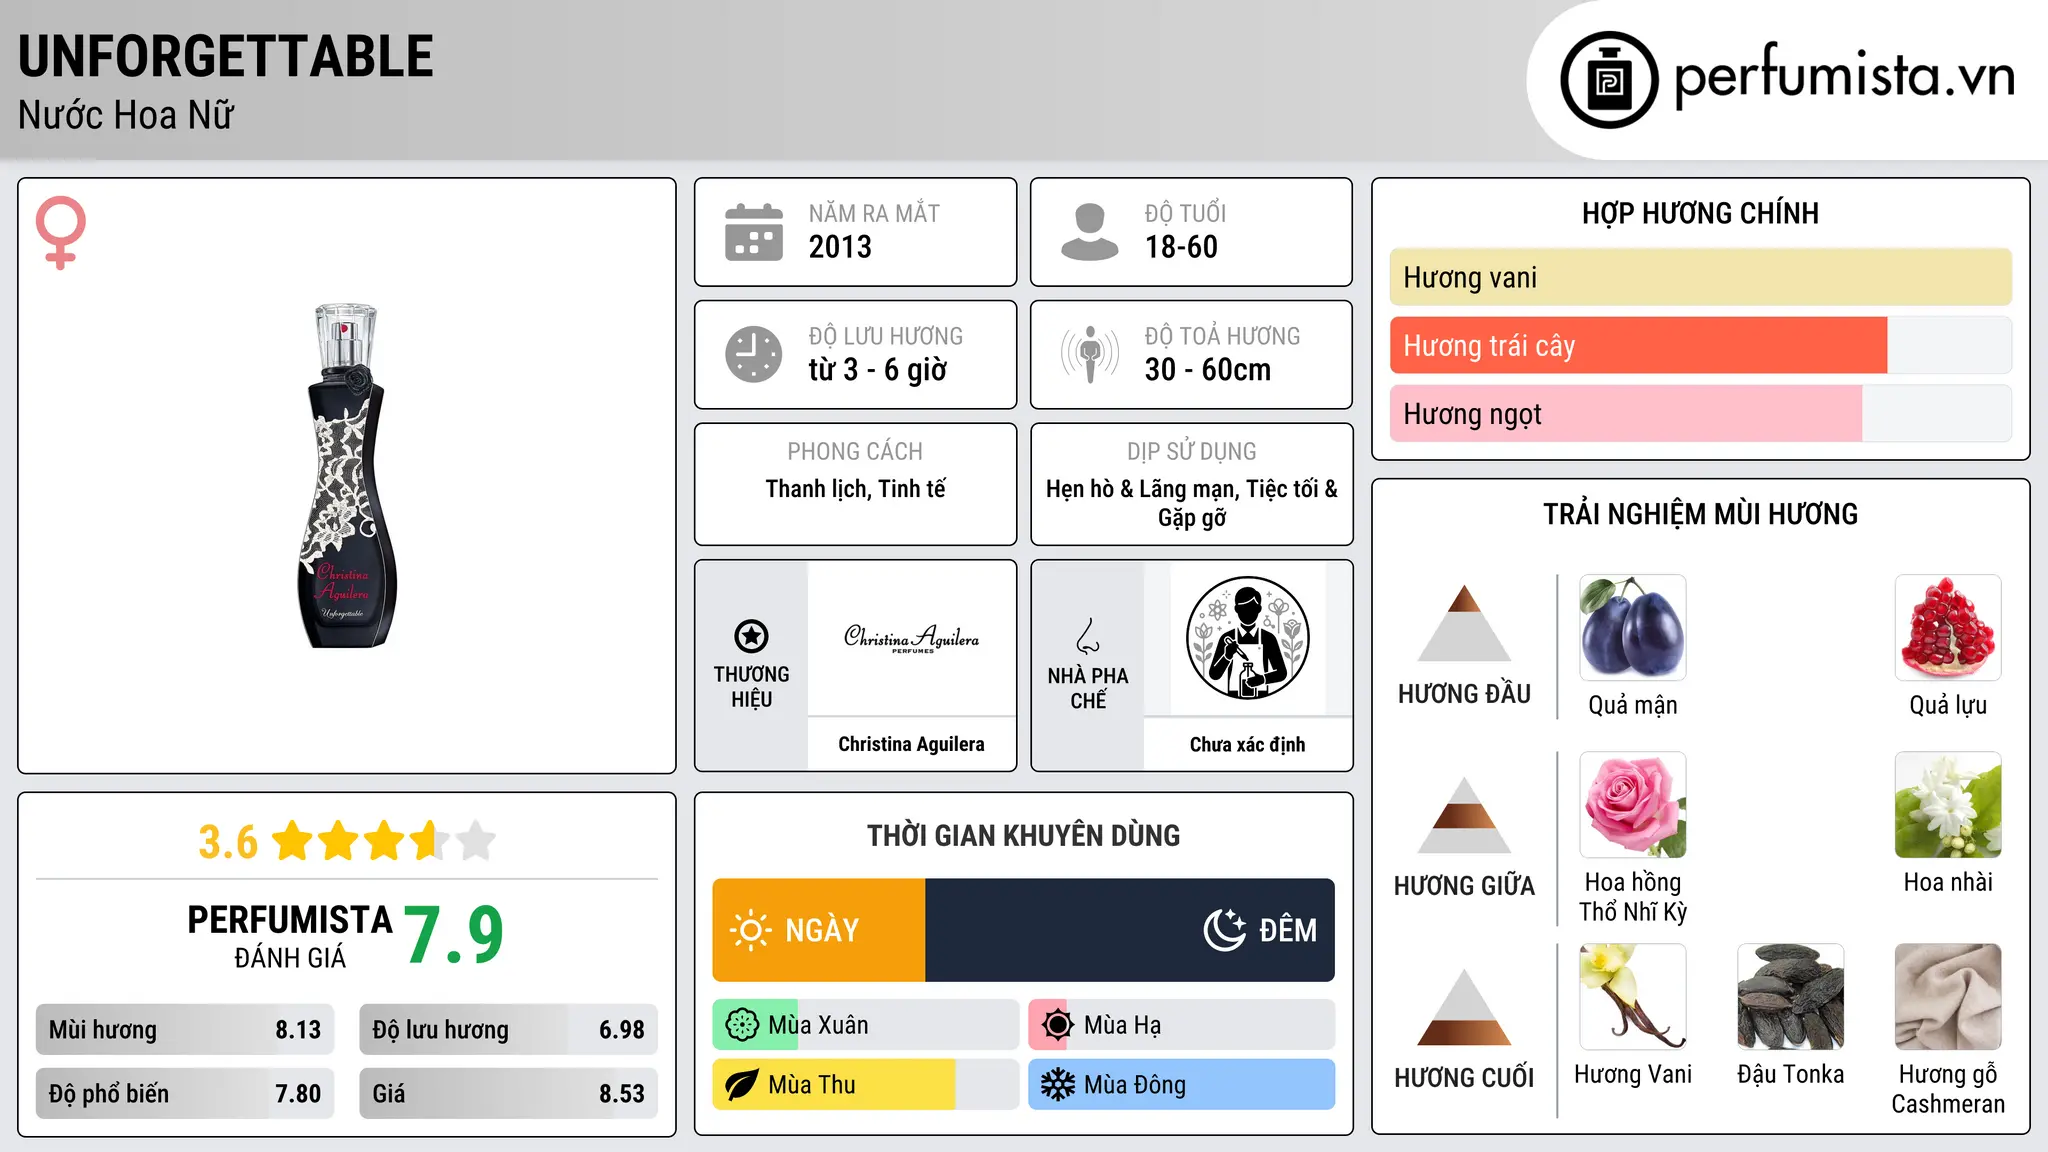
Task: Click the Mùa Thu season bar
Action: 866,1085
